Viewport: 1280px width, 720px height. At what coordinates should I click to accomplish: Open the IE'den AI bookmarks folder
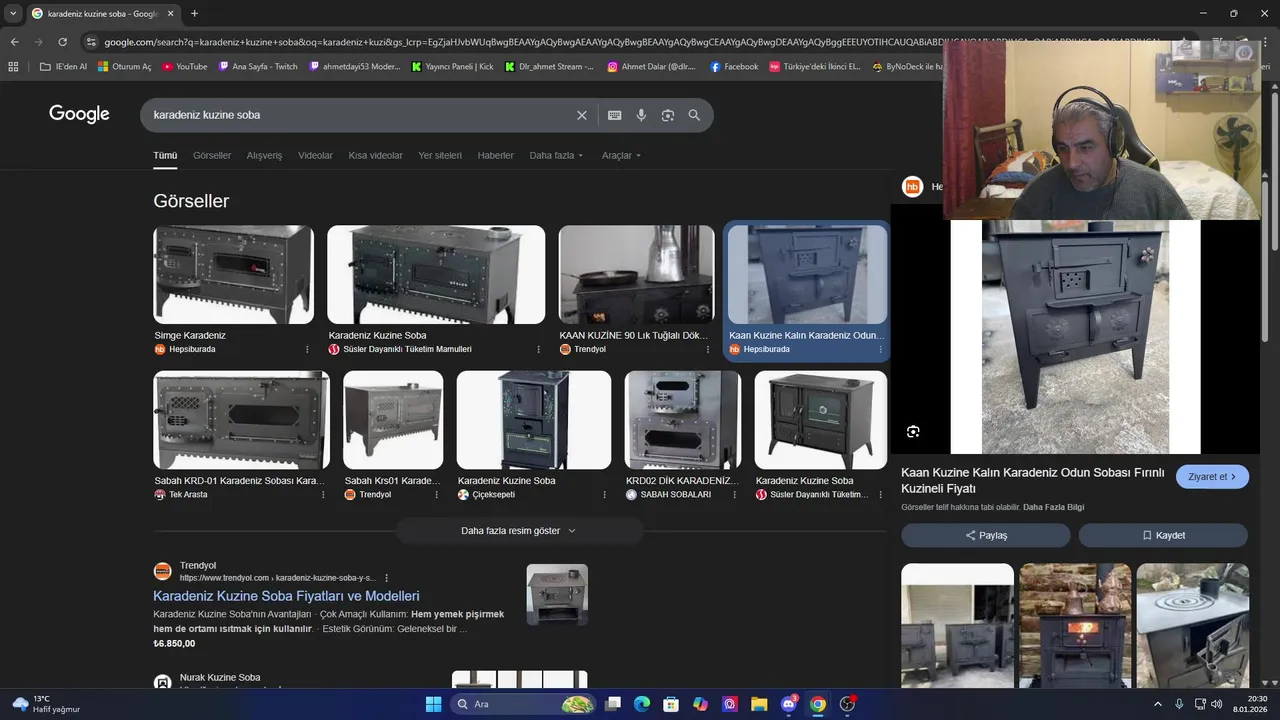pos(63,67)
